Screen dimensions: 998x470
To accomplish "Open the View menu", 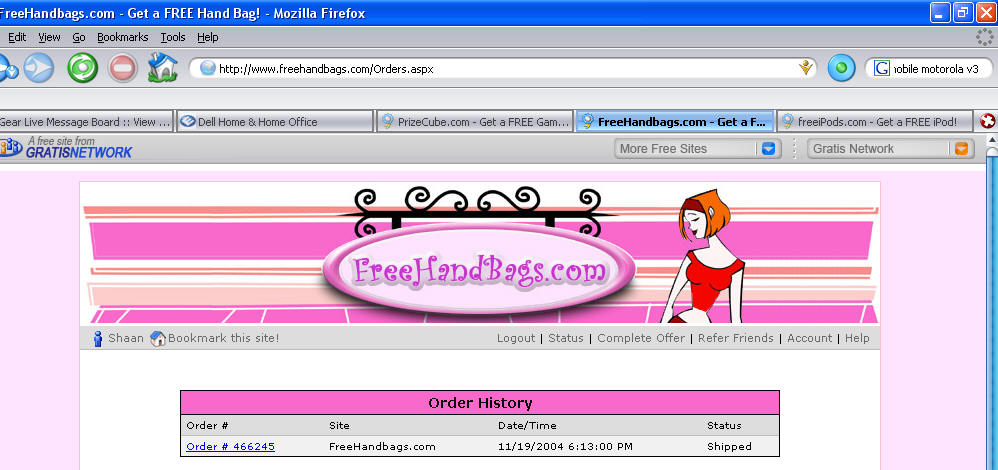I will pyautogui.click(x=49, y=38).
